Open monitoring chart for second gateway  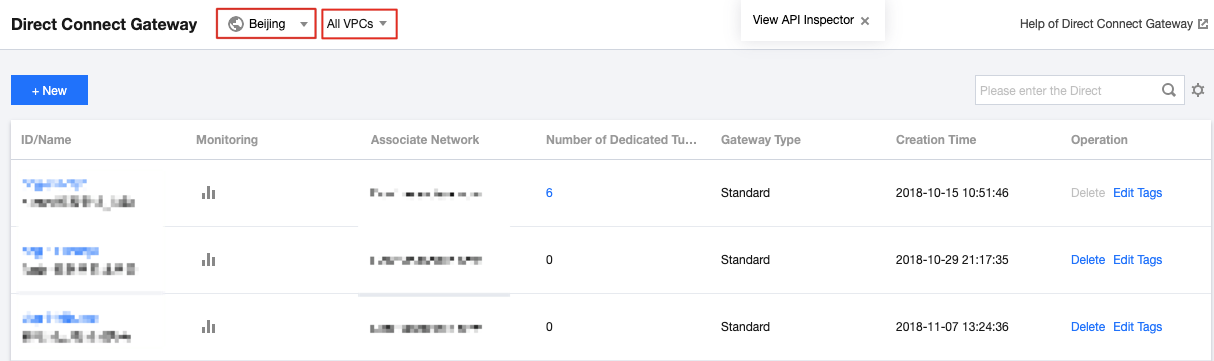(x=208, y=259)
